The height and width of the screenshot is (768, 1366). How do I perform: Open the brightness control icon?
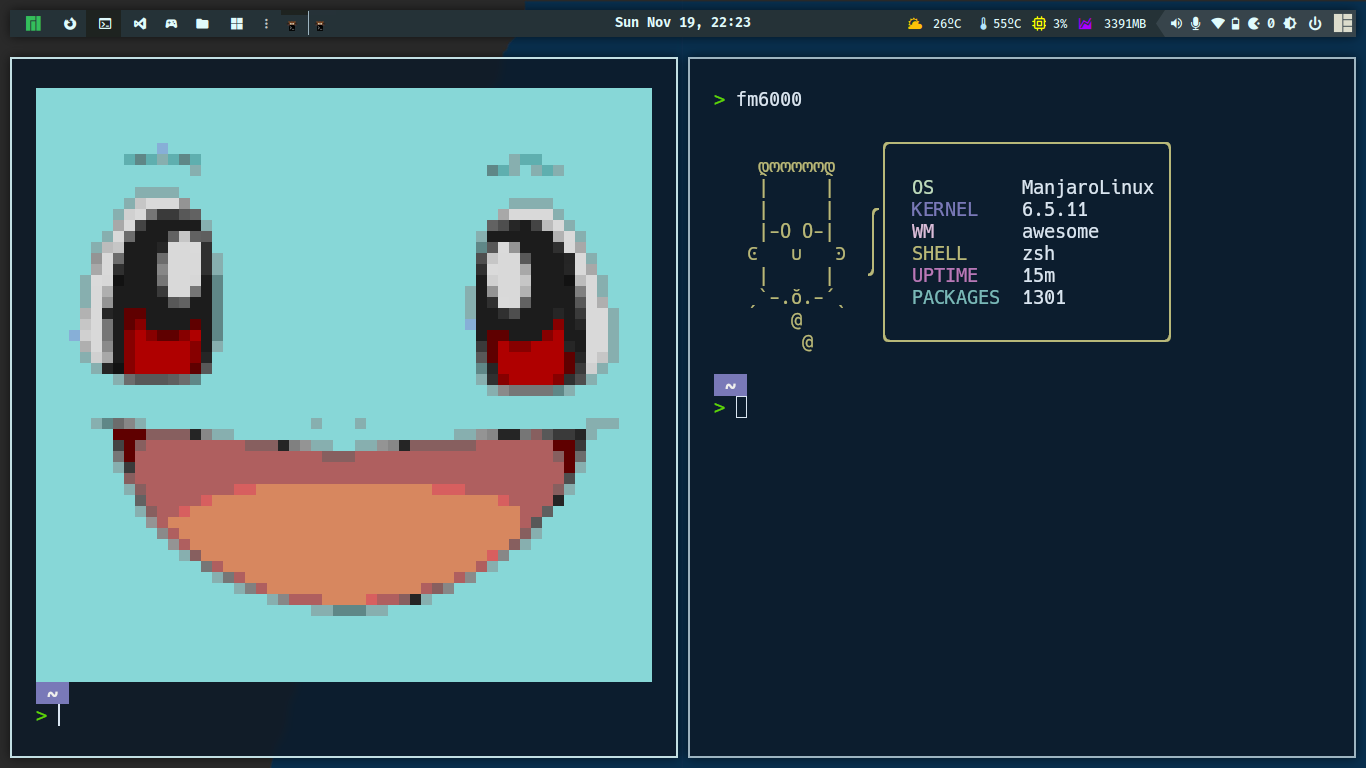(x=1291, y=23)
